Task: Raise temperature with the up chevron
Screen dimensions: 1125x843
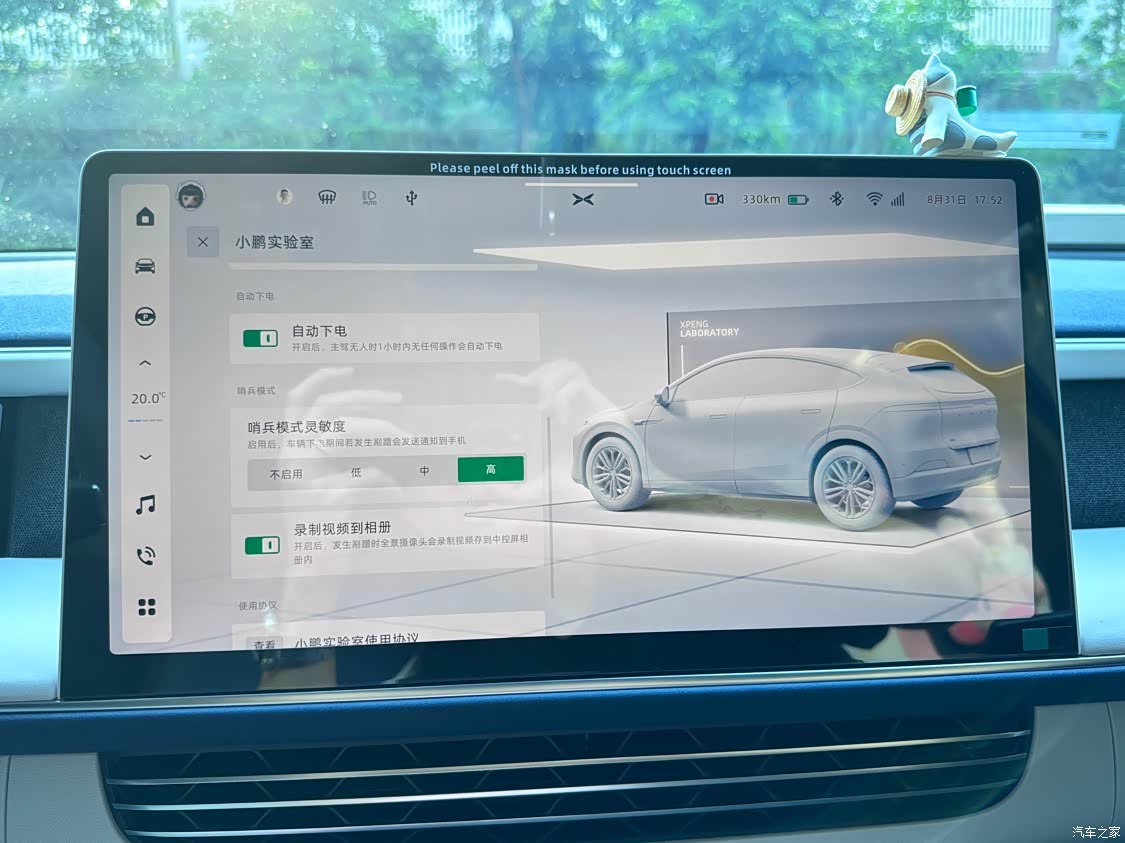Action: [x=146, y=364]
